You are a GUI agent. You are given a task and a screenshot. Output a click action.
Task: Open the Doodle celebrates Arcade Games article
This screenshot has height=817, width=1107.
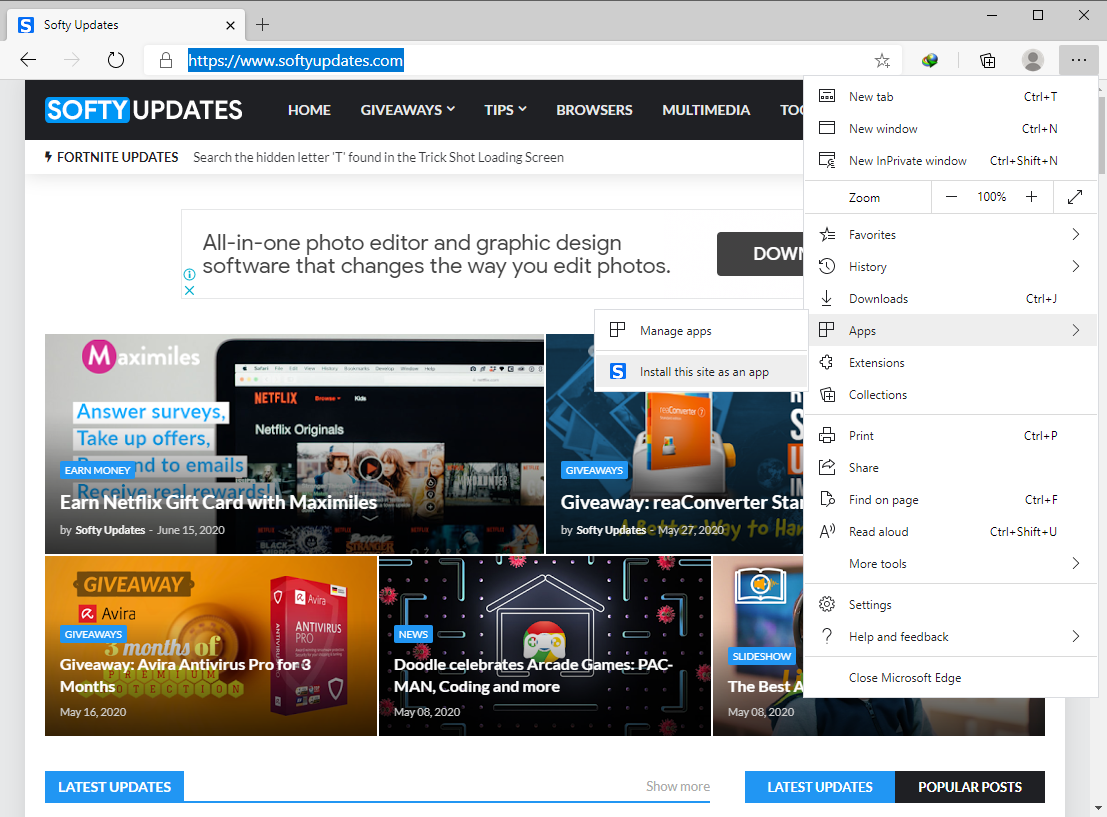click(x=533, y=676)
